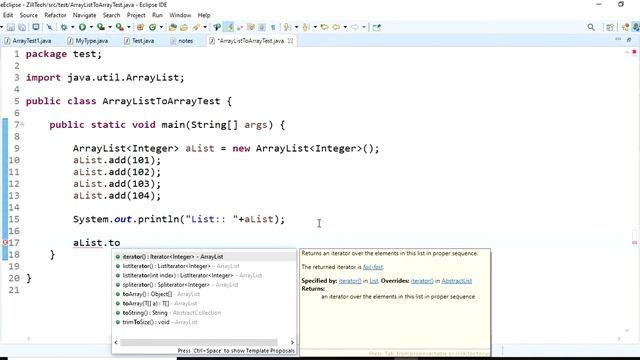This screenshot has height=360, width=640.
Task: Click the Open Task folder icon
Action: [184, 27]
